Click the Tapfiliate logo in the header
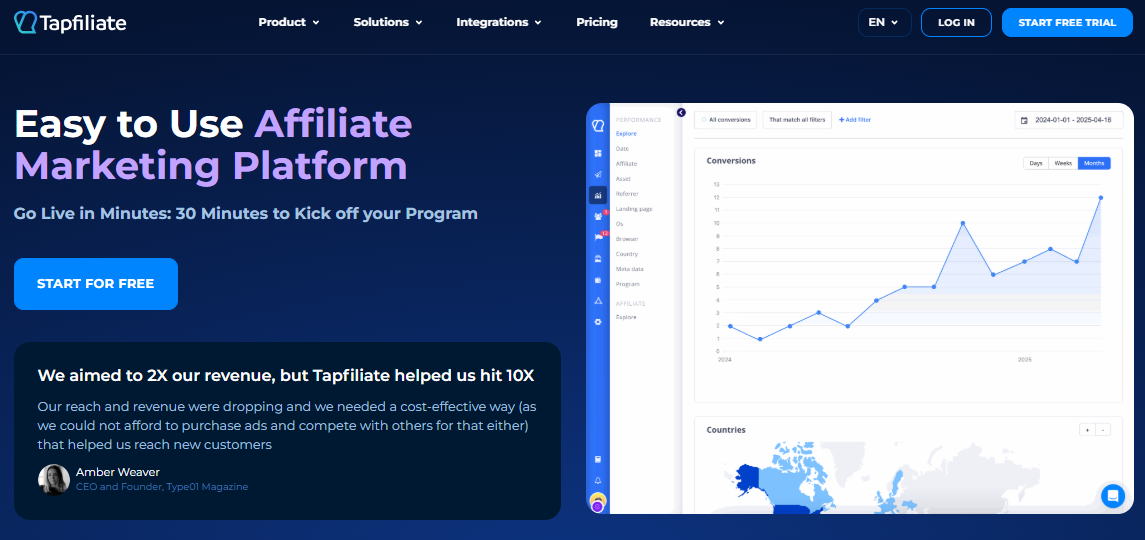The height and width of the screenshot is (540, 1145). coord(70,23)
